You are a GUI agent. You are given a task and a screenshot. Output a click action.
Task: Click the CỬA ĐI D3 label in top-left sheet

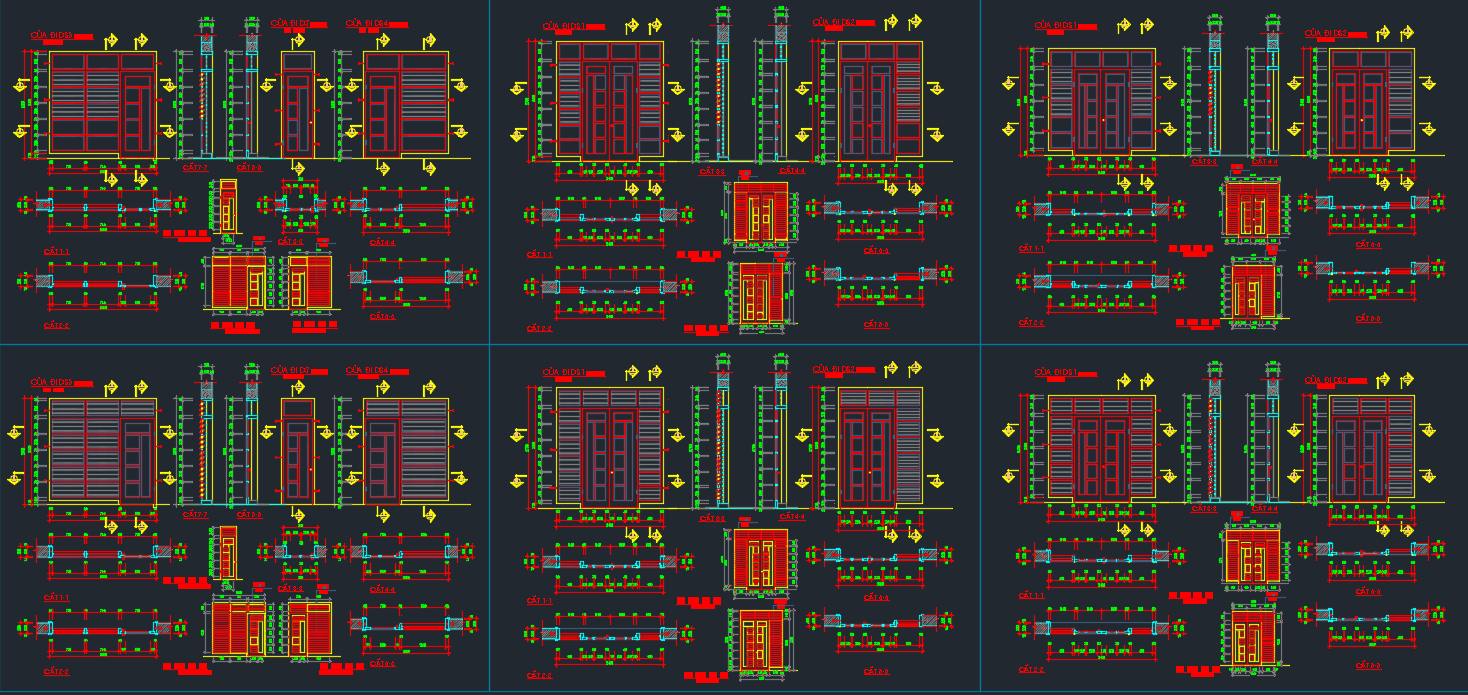point(289,21)
